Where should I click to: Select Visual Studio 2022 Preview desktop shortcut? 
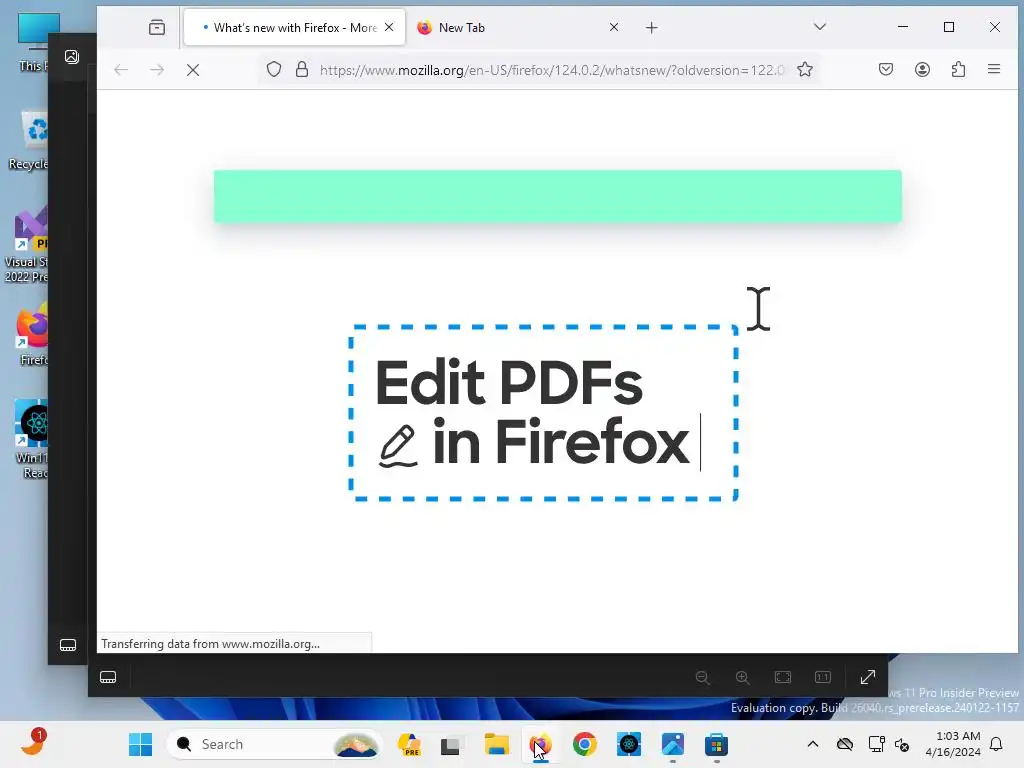27,245
